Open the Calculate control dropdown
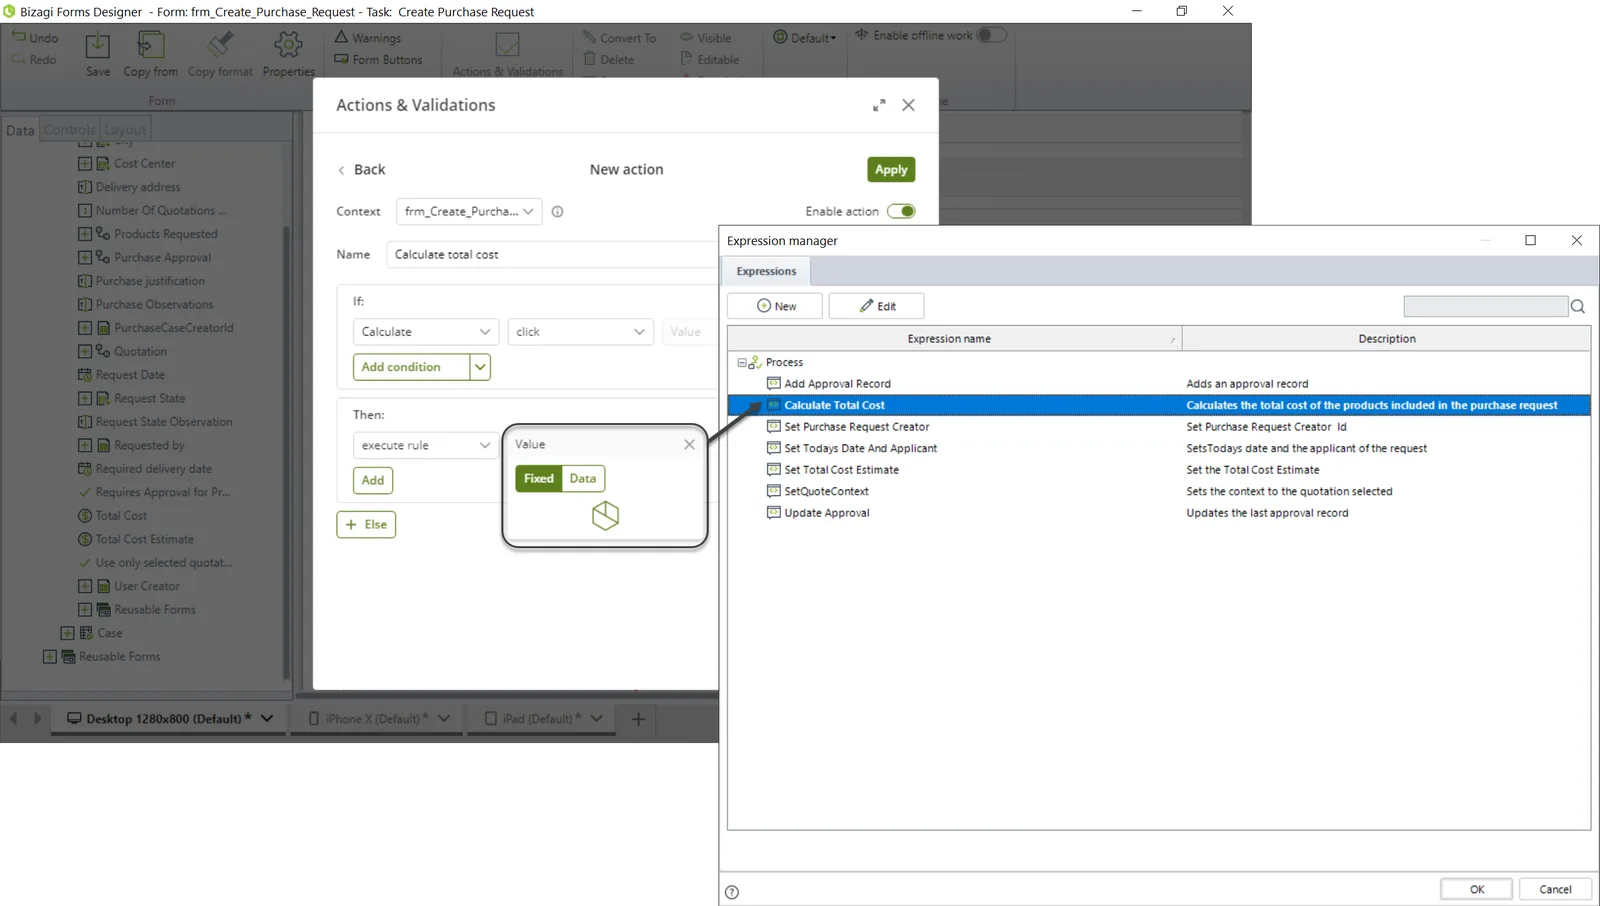This screenshot has width=1600, height=906. (425, 331)
